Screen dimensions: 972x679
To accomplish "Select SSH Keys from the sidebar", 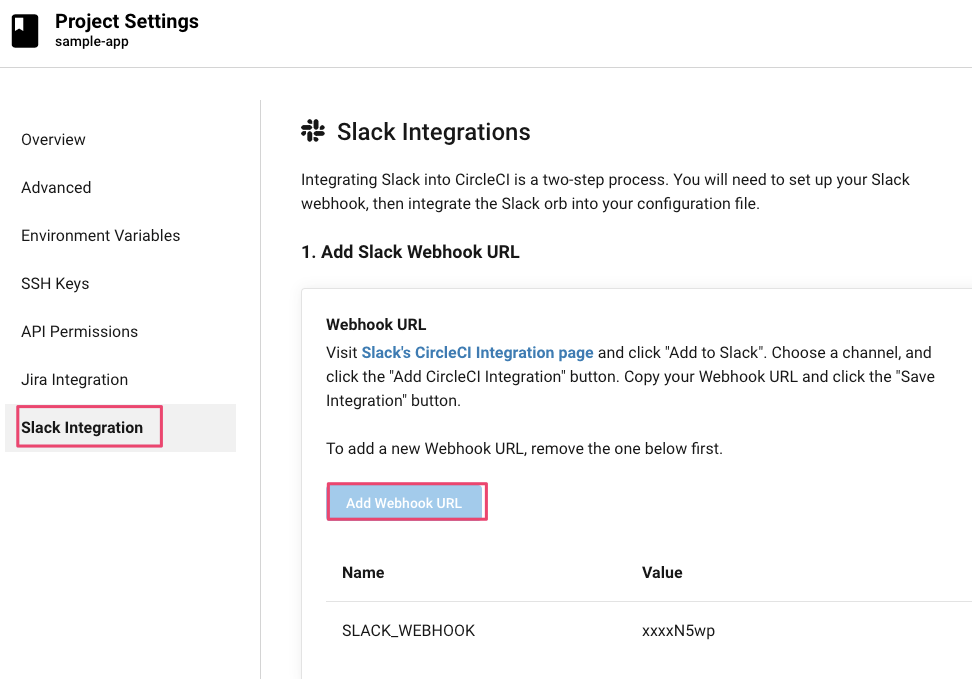I will coord(55,284).
